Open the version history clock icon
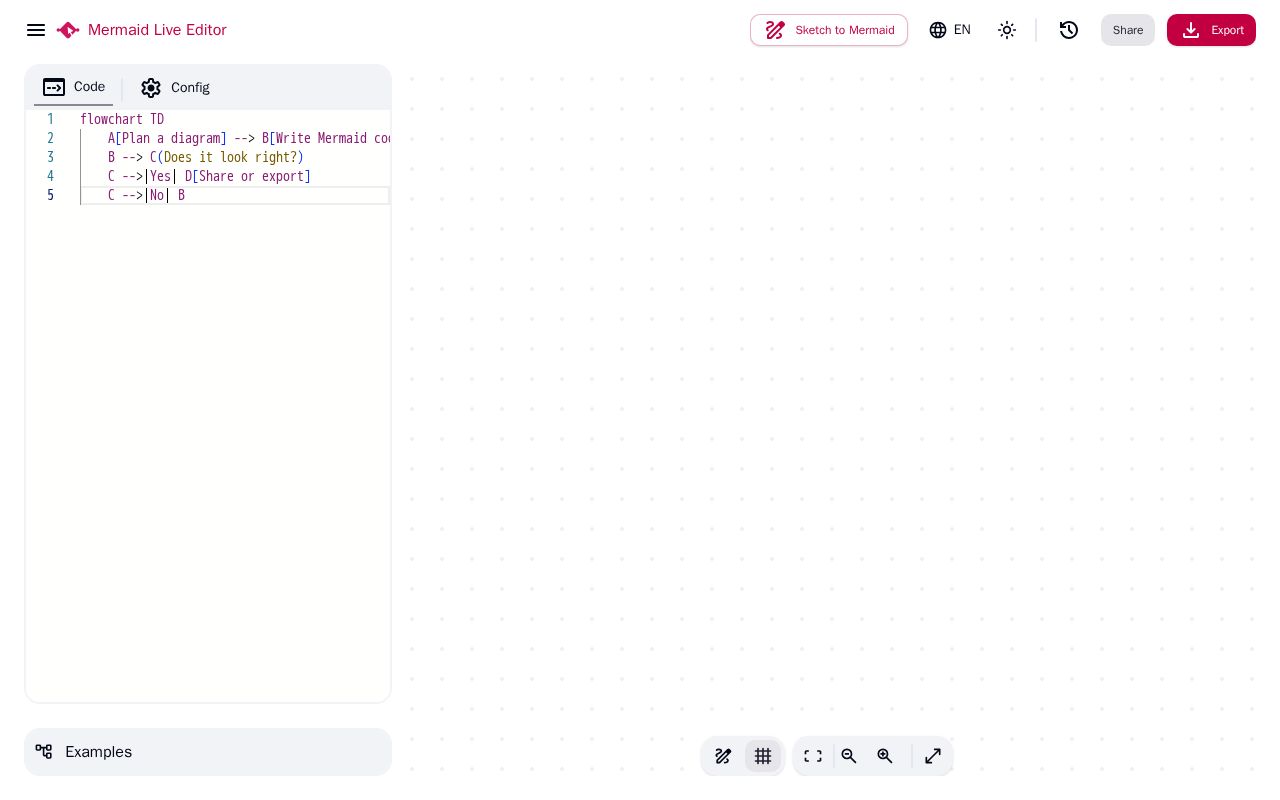 click(1069, 30)
